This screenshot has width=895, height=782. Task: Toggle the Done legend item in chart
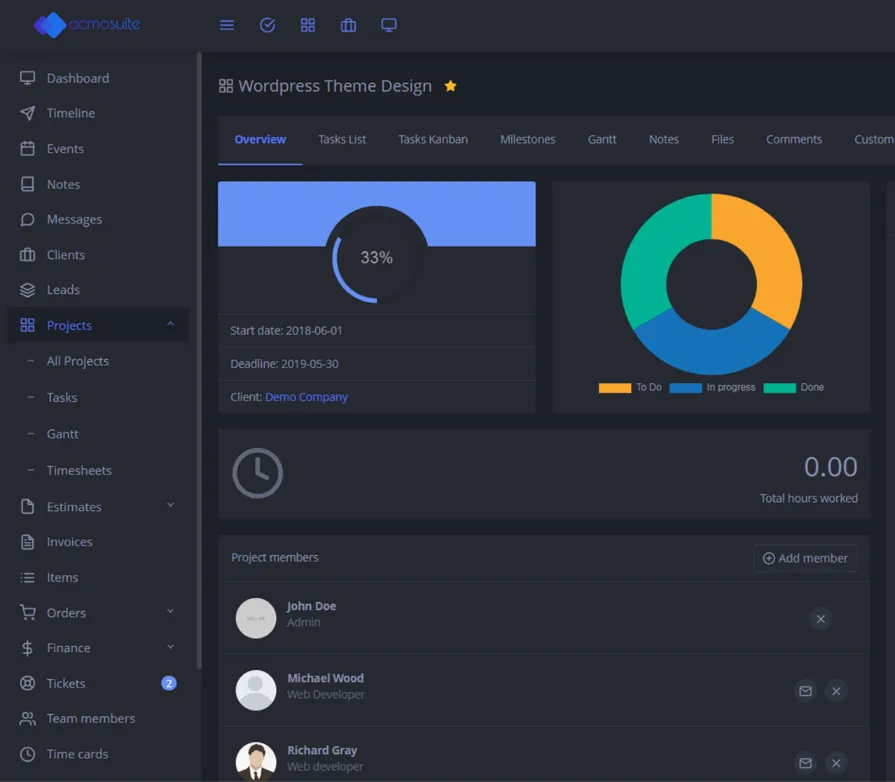(794, 388)
